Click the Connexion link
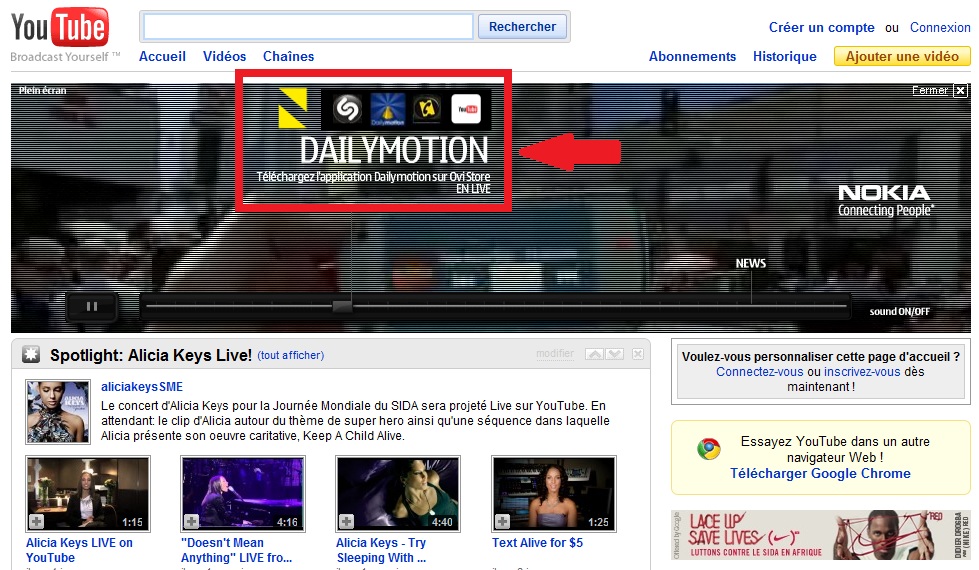This screenshot has height=570, width=979. coord(940,27)
